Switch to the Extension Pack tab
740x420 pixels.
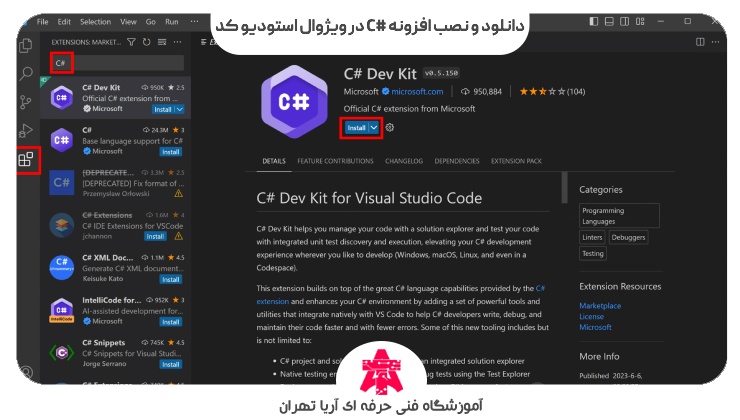(516, 161)
